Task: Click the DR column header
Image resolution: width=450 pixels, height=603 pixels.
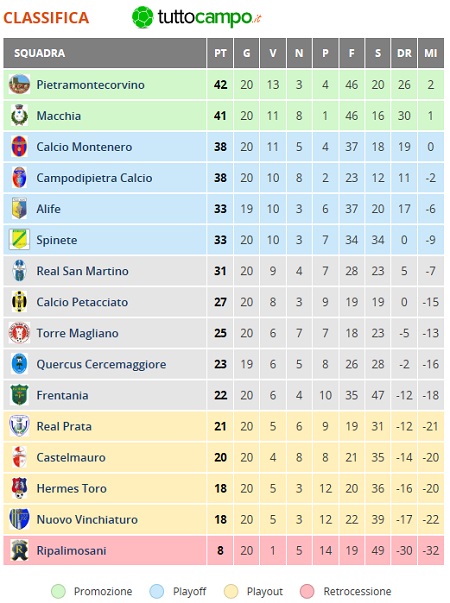Action: [404, 53]
